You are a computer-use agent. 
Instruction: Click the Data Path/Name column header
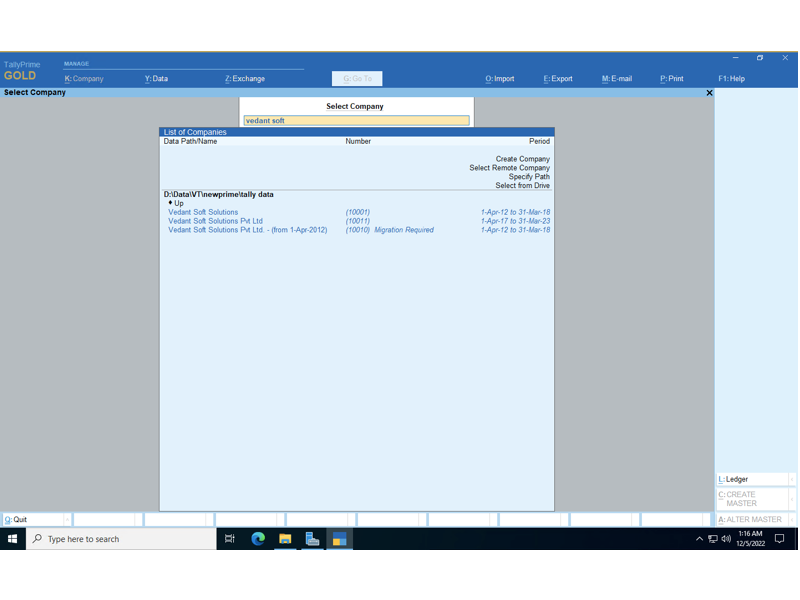190,141
